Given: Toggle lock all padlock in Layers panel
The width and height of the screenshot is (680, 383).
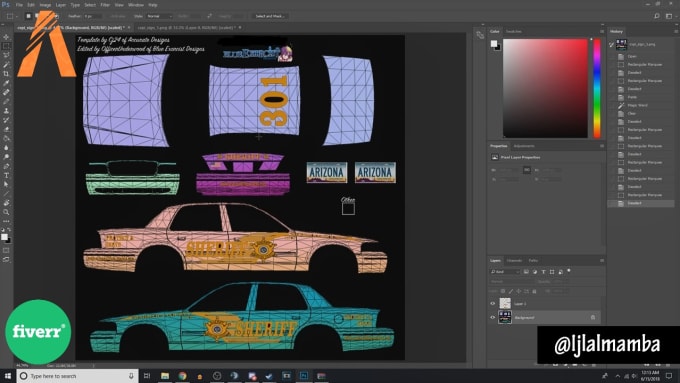Looking at the screenshot, I should pos(534,291).
